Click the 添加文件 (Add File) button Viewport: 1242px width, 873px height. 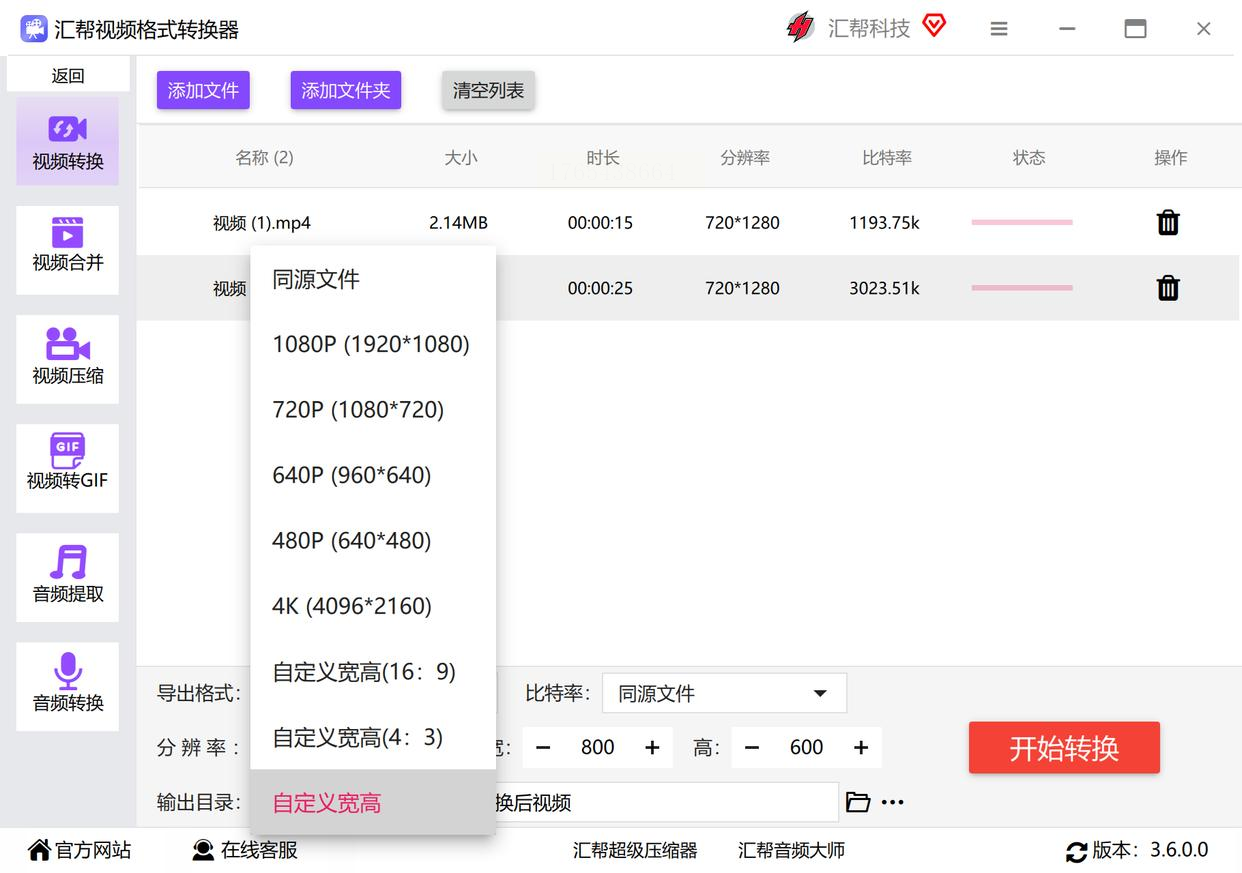[203, 91]
